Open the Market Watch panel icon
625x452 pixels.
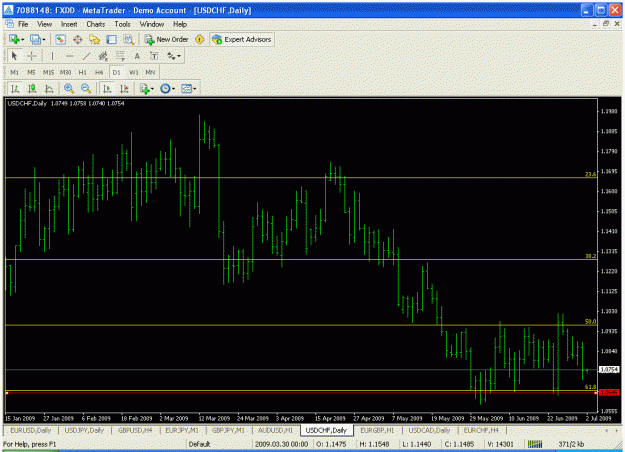[61, 39]
